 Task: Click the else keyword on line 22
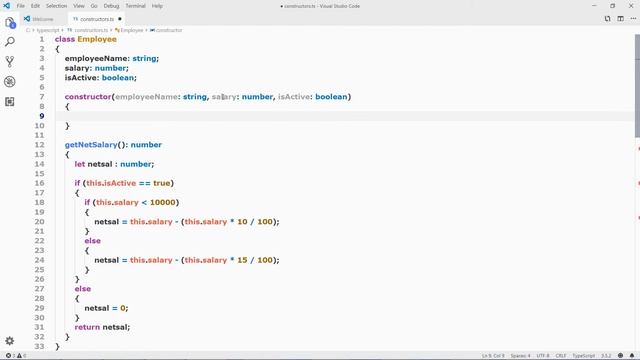coord(93,241)
